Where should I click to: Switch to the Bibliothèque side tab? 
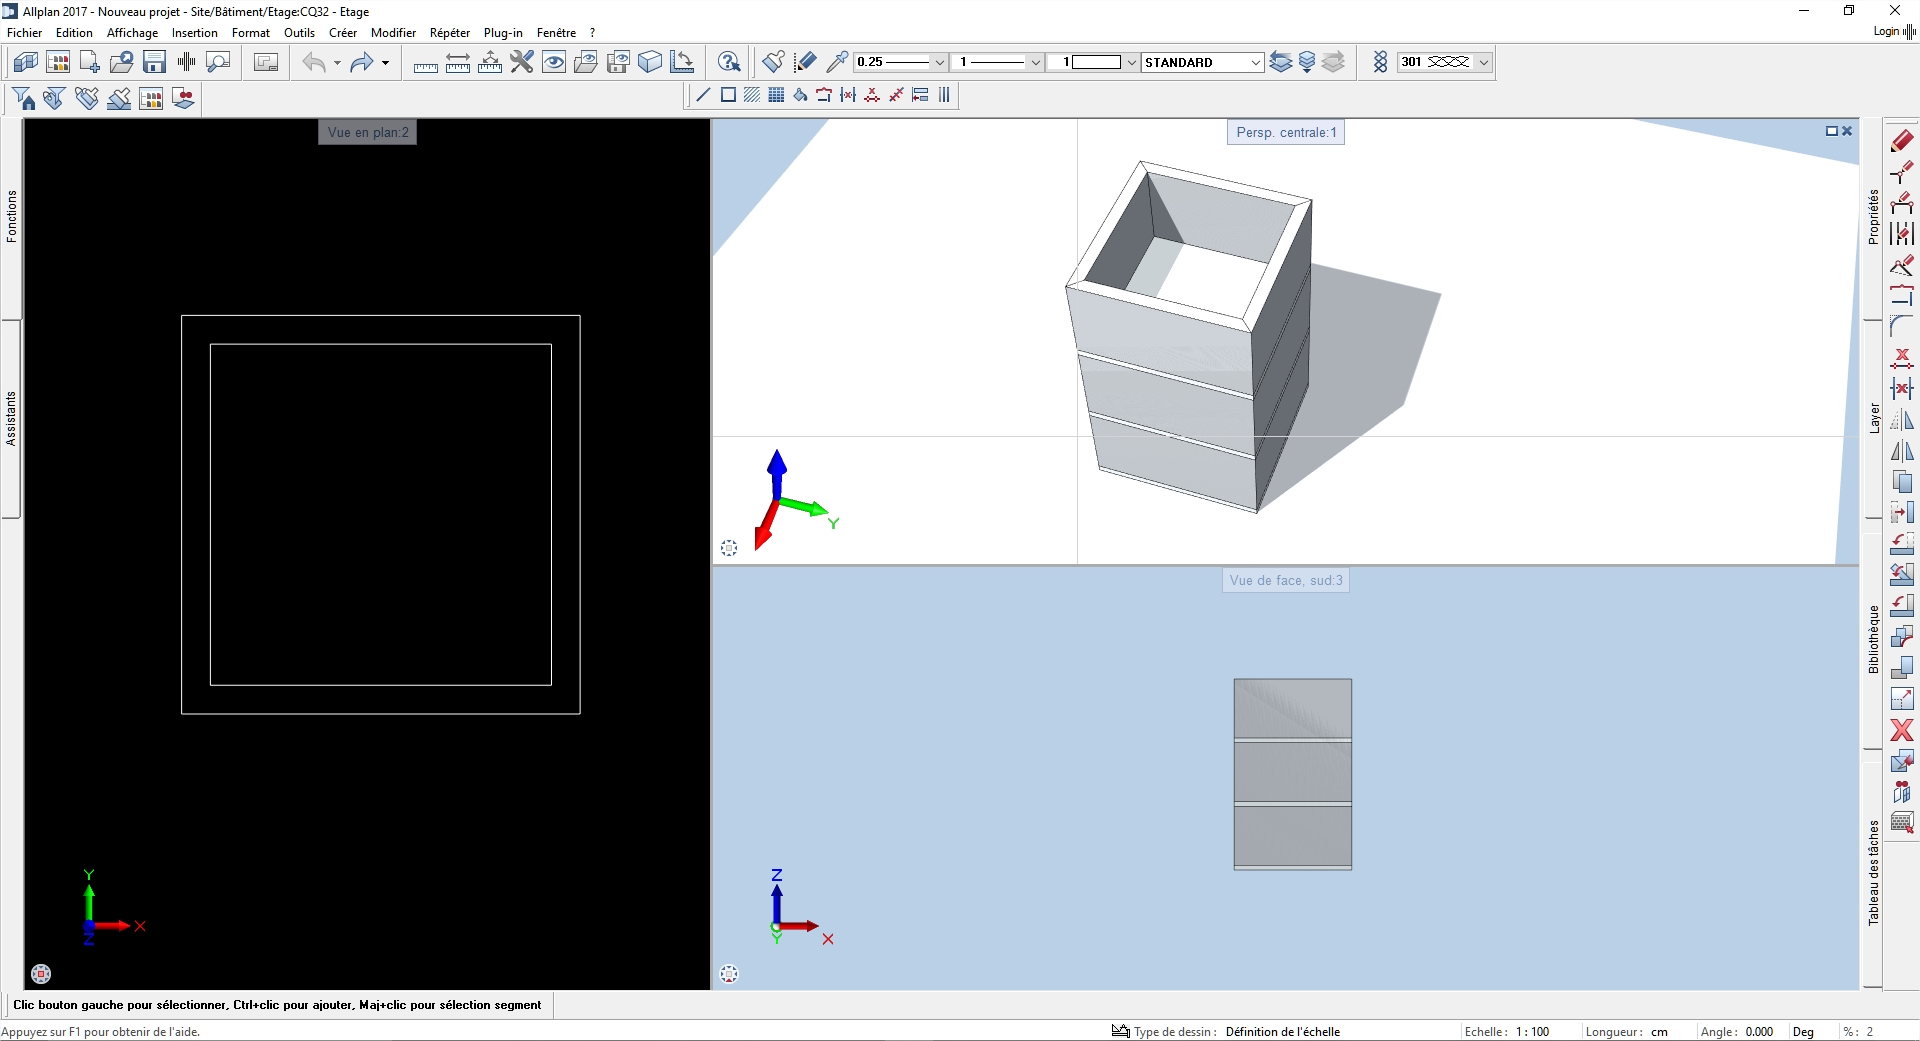click(1873, 640)
